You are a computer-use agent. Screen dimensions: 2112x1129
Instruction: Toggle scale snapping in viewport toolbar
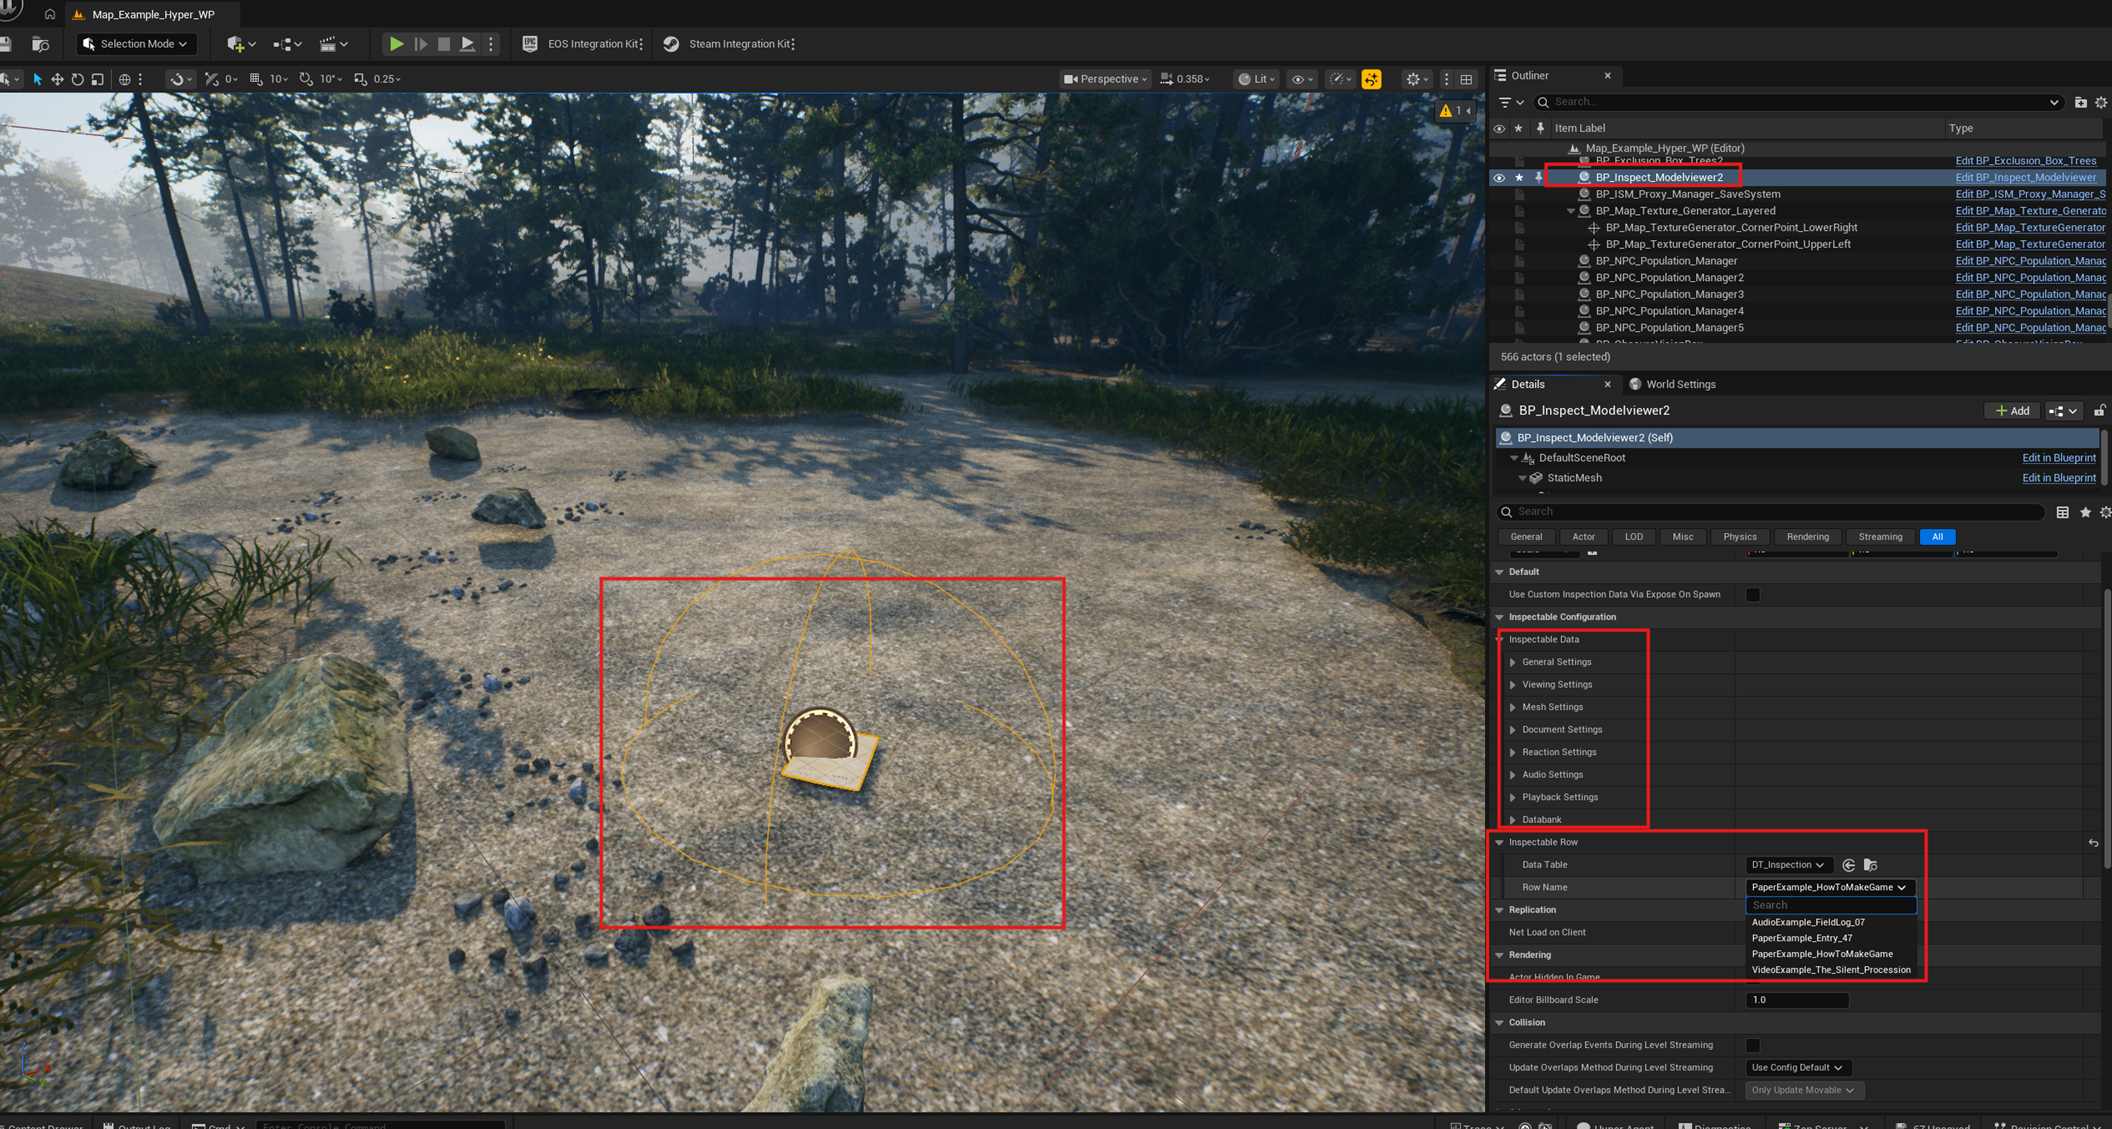360,79
